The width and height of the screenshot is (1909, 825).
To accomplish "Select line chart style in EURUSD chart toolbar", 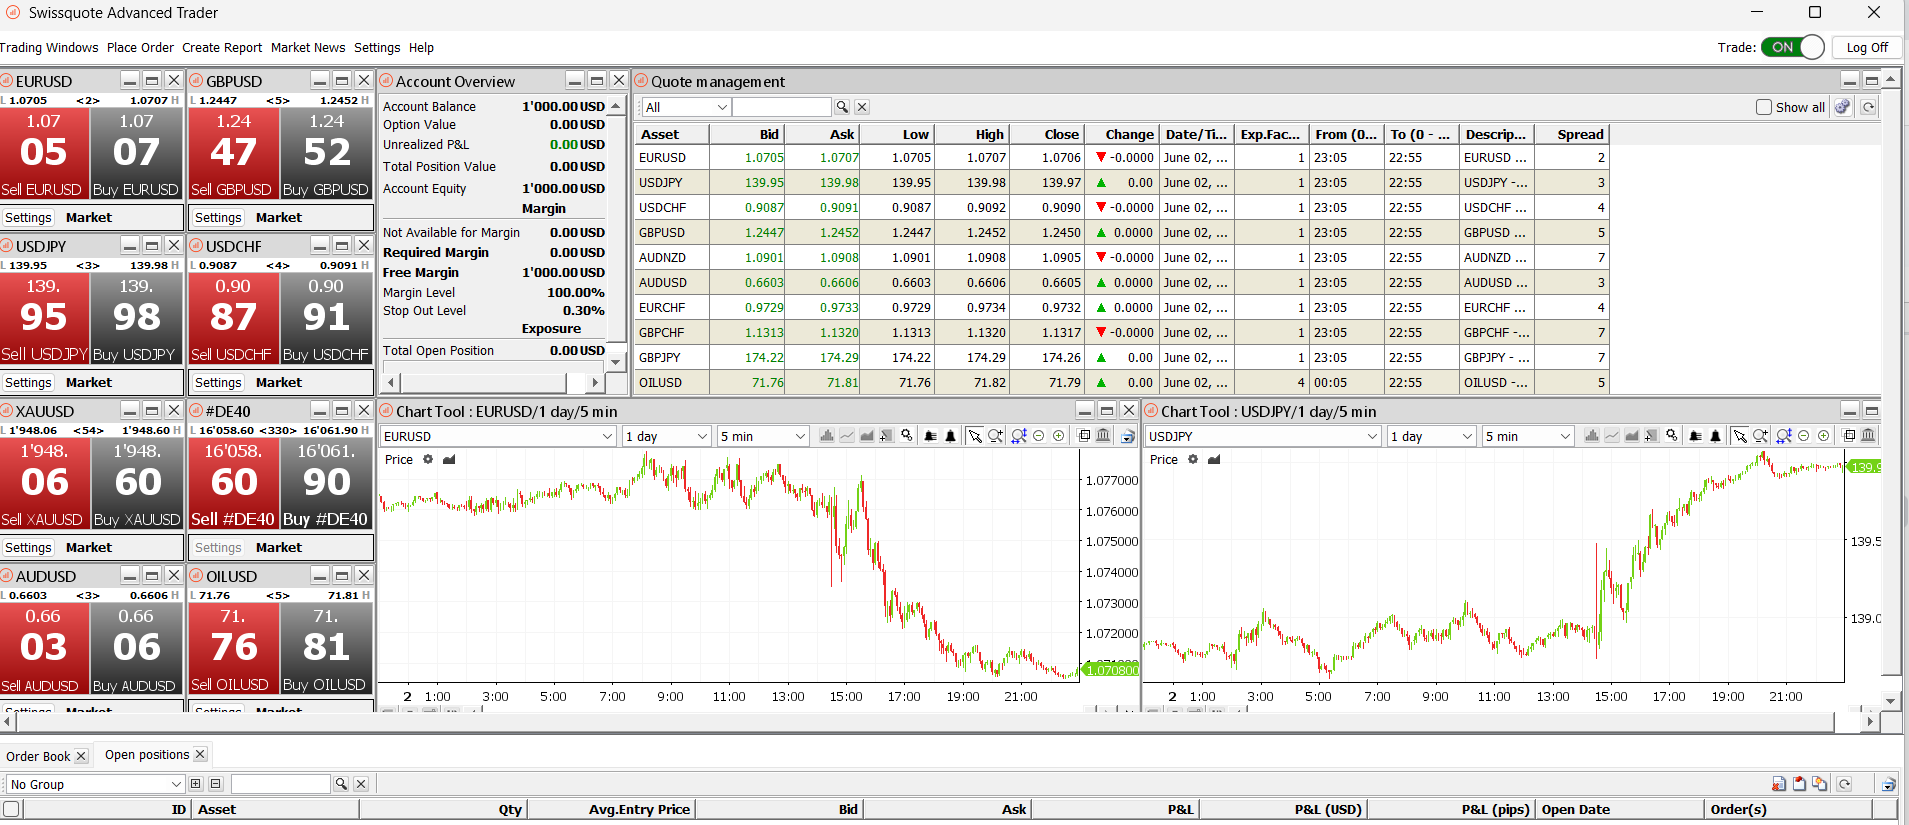I will tap(847, 436).
